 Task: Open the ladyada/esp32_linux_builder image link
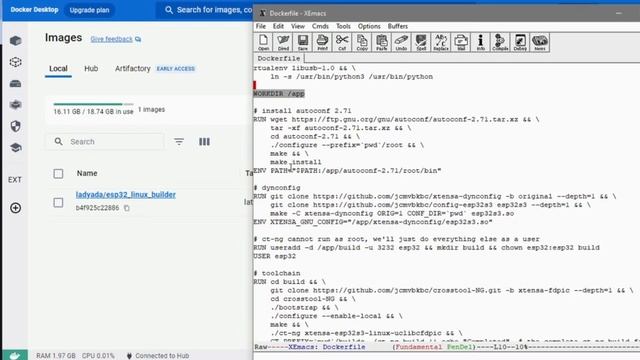(126, 195)
